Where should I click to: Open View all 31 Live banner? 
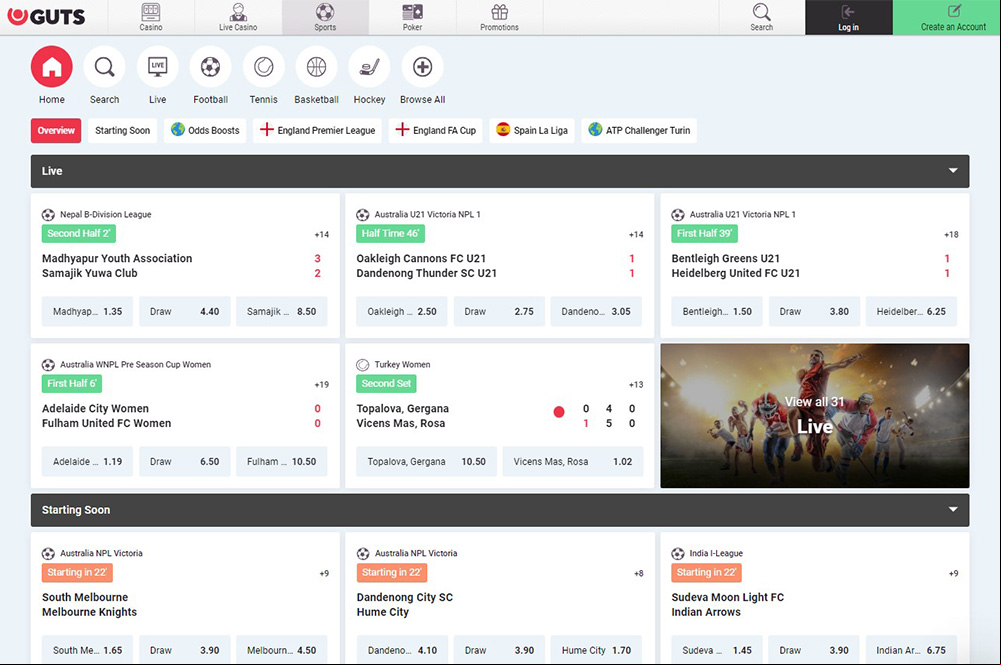pos(815,415)
